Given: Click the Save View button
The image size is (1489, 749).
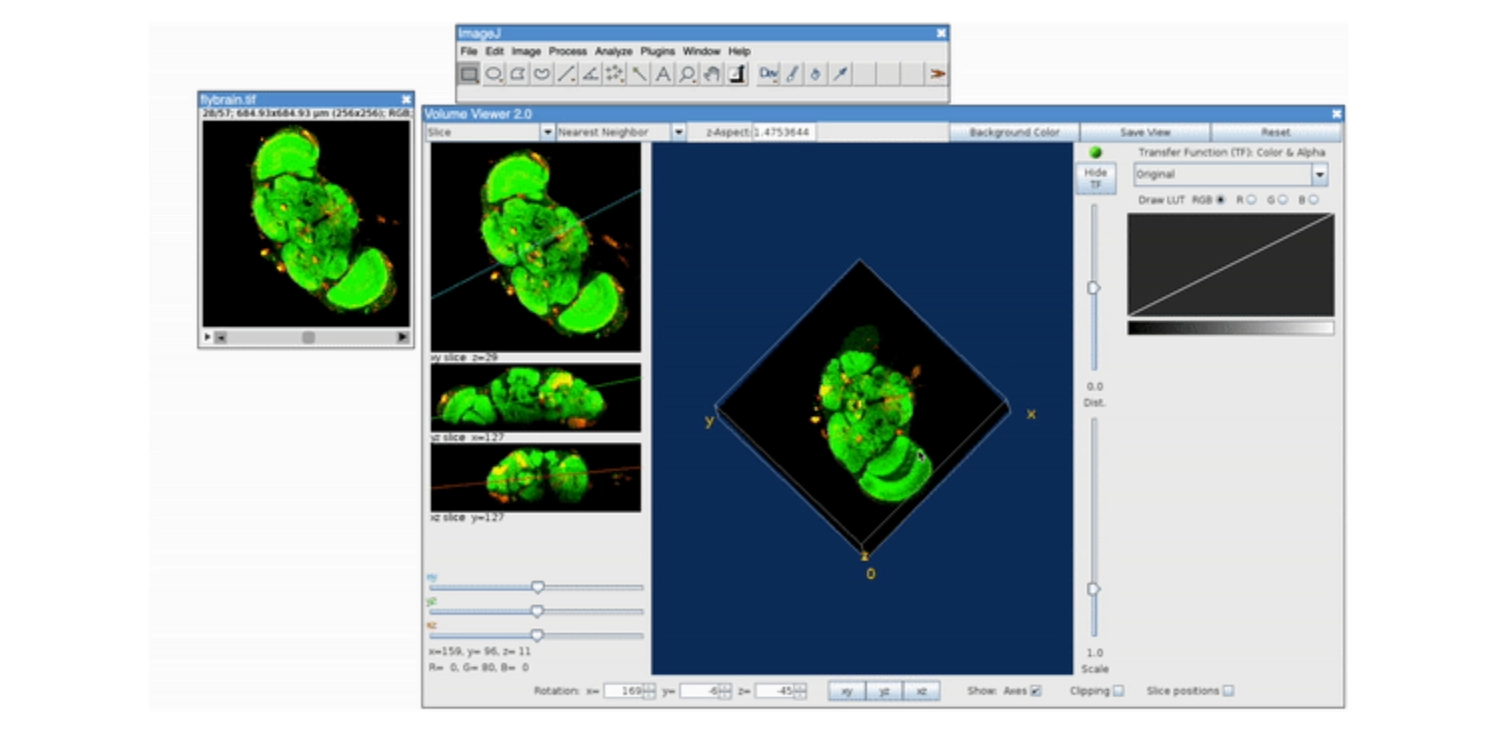Looking at the screenshot, I should click(x=1145, y=132).
